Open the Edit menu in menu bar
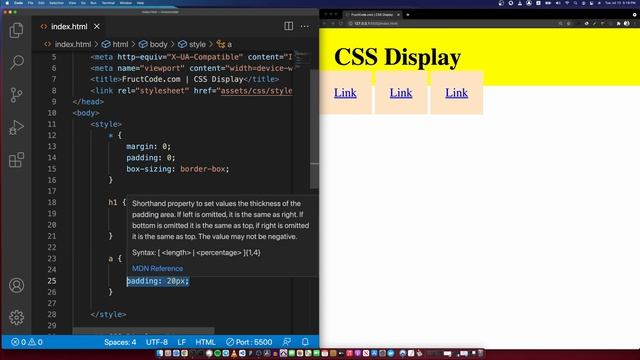 [x=41, y=3]
